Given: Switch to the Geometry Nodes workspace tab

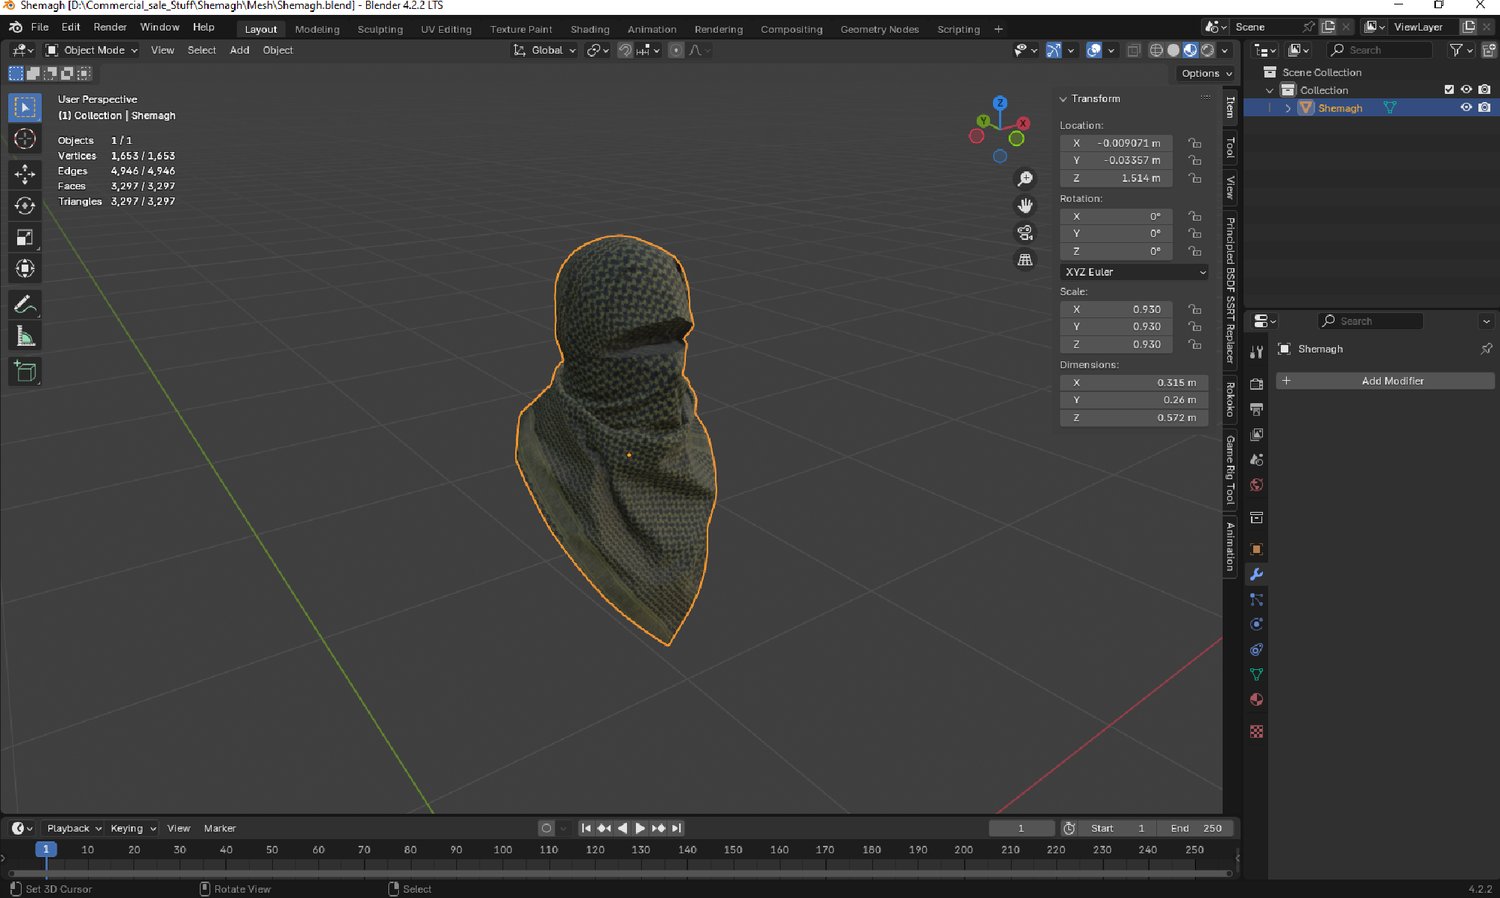Looking at the screenshot, I should click(879, 29).
